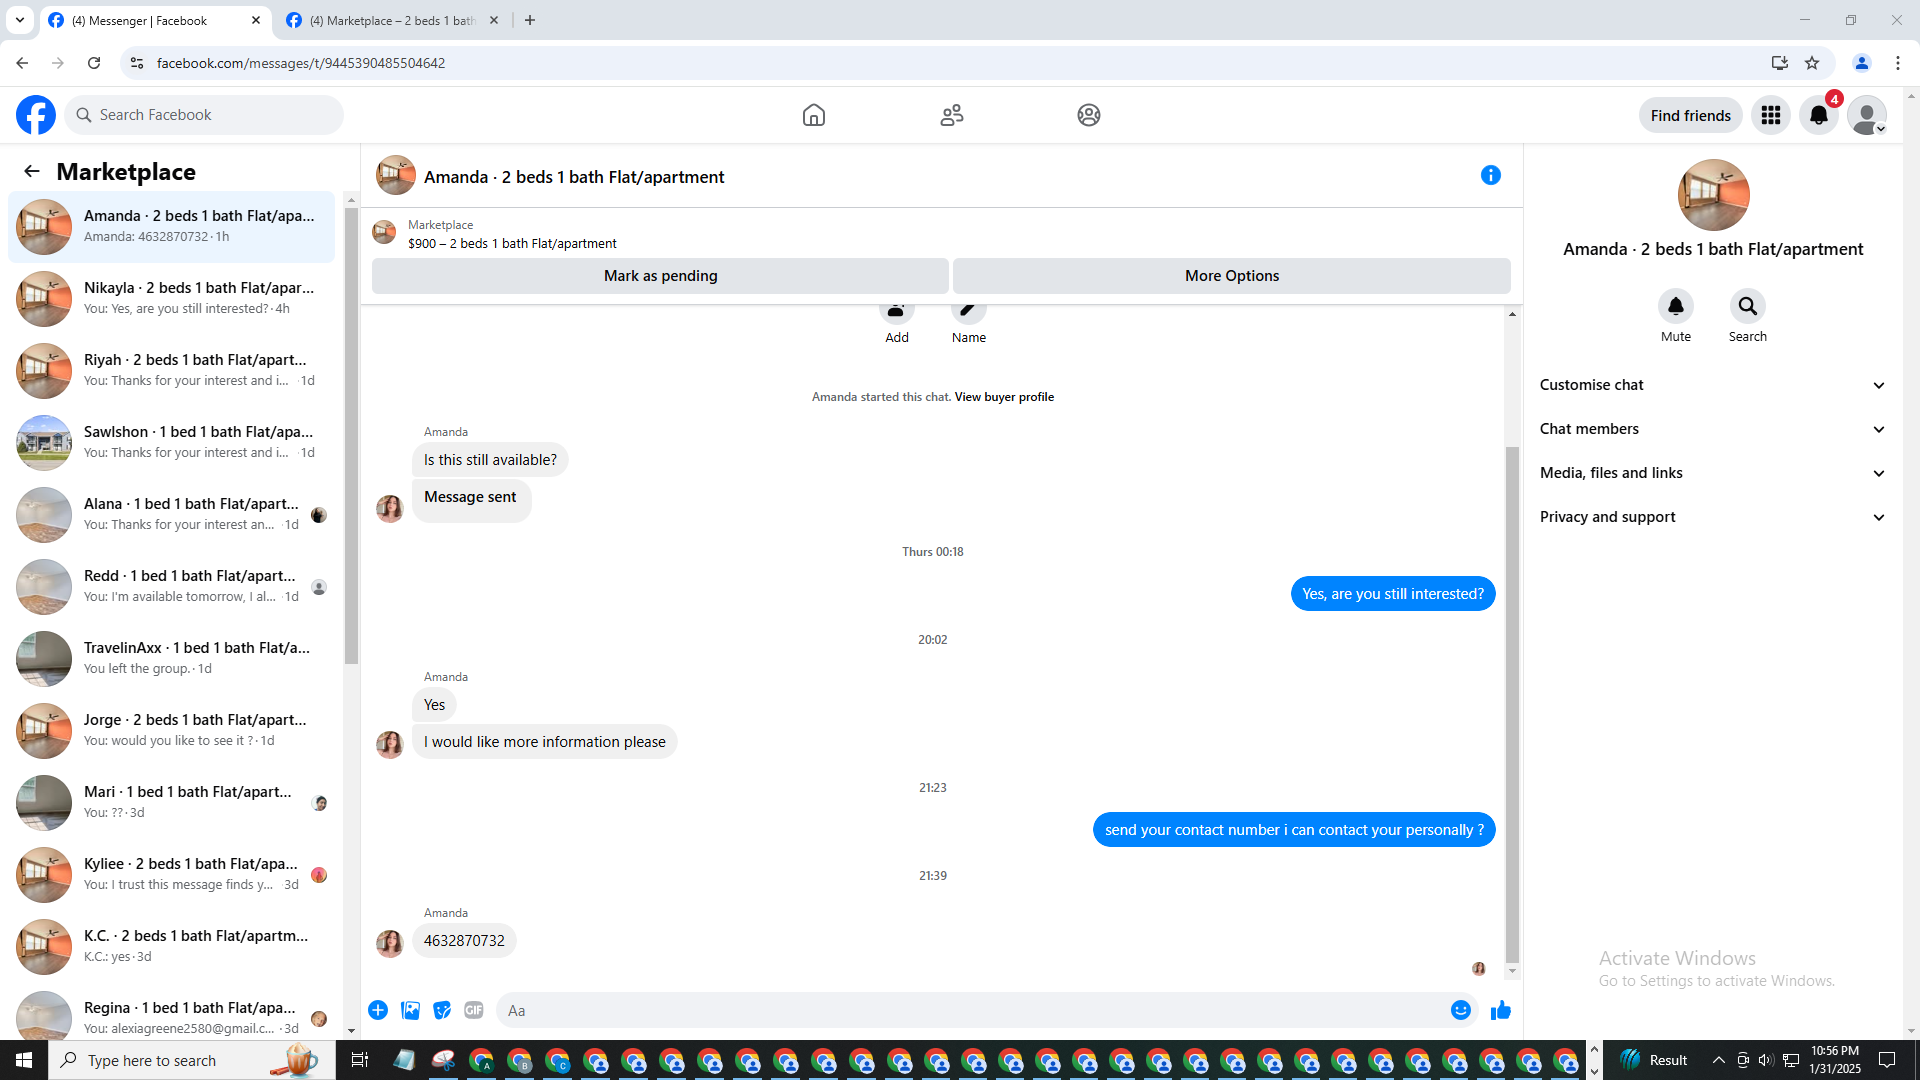Open the chat with Nikayla
The image size is (1920, 1080).
(171, 299)
